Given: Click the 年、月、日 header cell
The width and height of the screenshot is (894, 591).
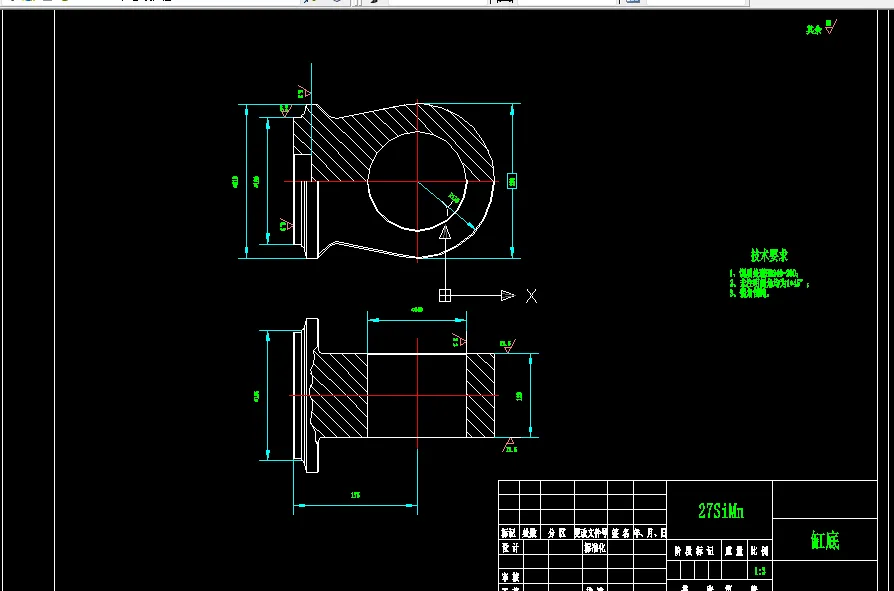Looking at the screenshot, I should pos(650,533).
